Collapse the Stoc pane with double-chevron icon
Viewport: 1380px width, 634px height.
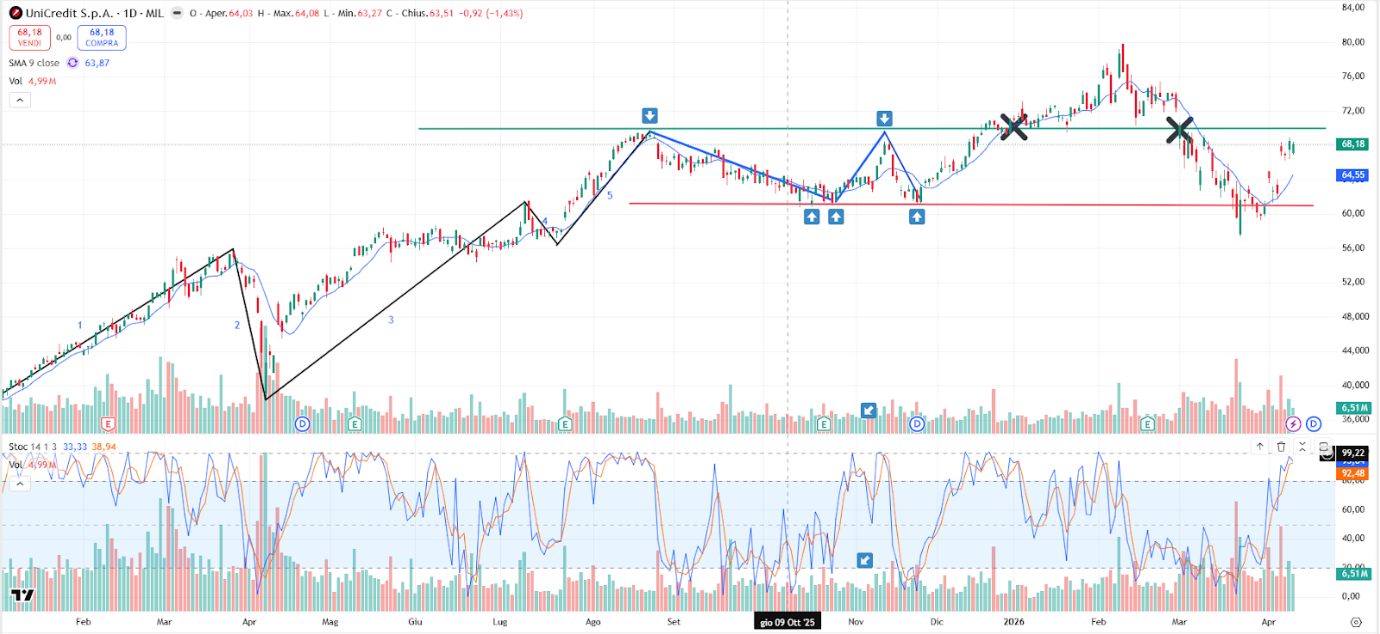click(1302, 447)
